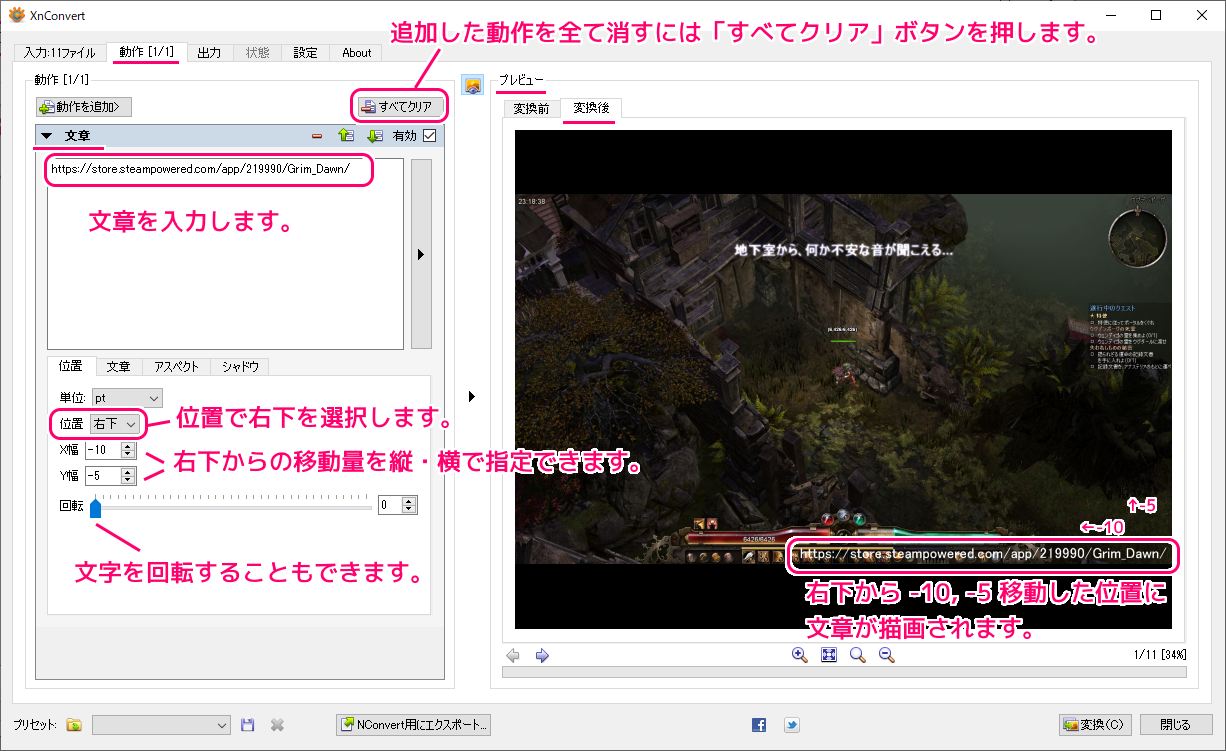
Task: Save preset with the floppy disk icon
Action: [248, 725]
